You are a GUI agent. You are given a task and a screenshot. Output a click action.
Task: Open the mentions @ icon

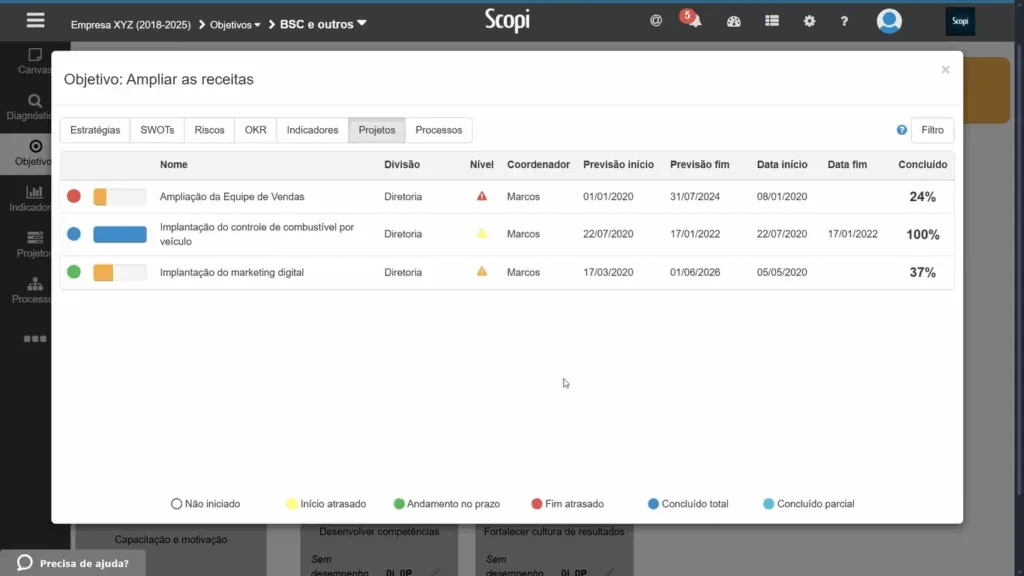click(x=656, y=21)
